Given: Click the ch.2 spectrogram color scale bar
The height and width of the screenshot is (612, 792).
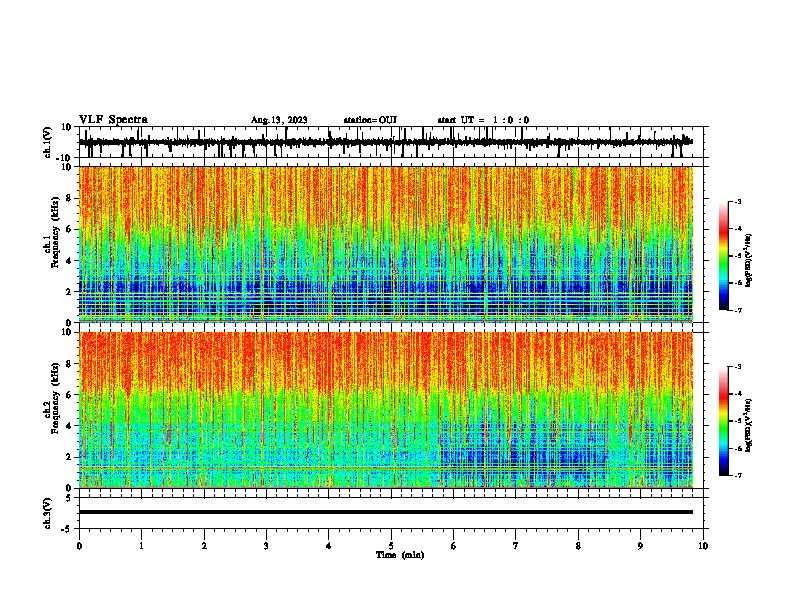Looking at the screenshot, I should pos(724,421).
